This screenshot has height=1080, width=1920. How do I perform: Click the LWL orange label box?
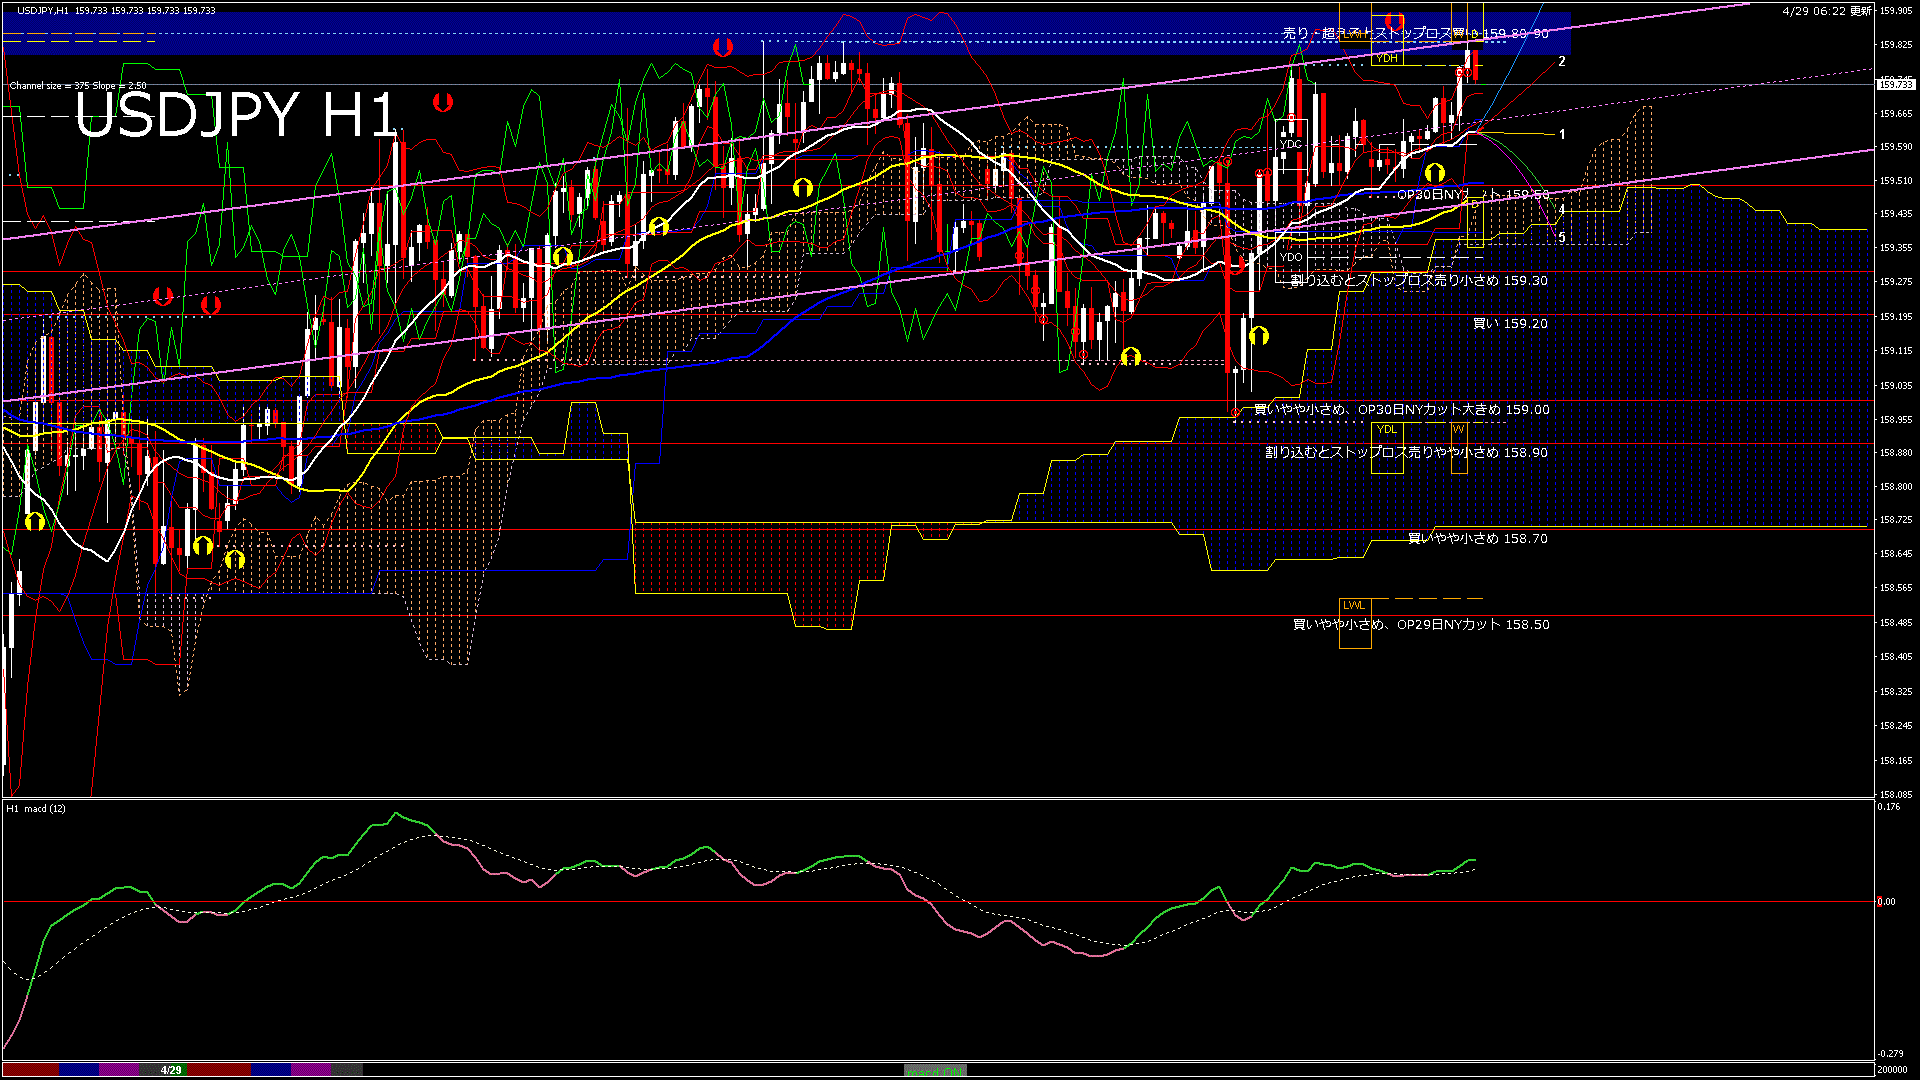click(1353, 605)
